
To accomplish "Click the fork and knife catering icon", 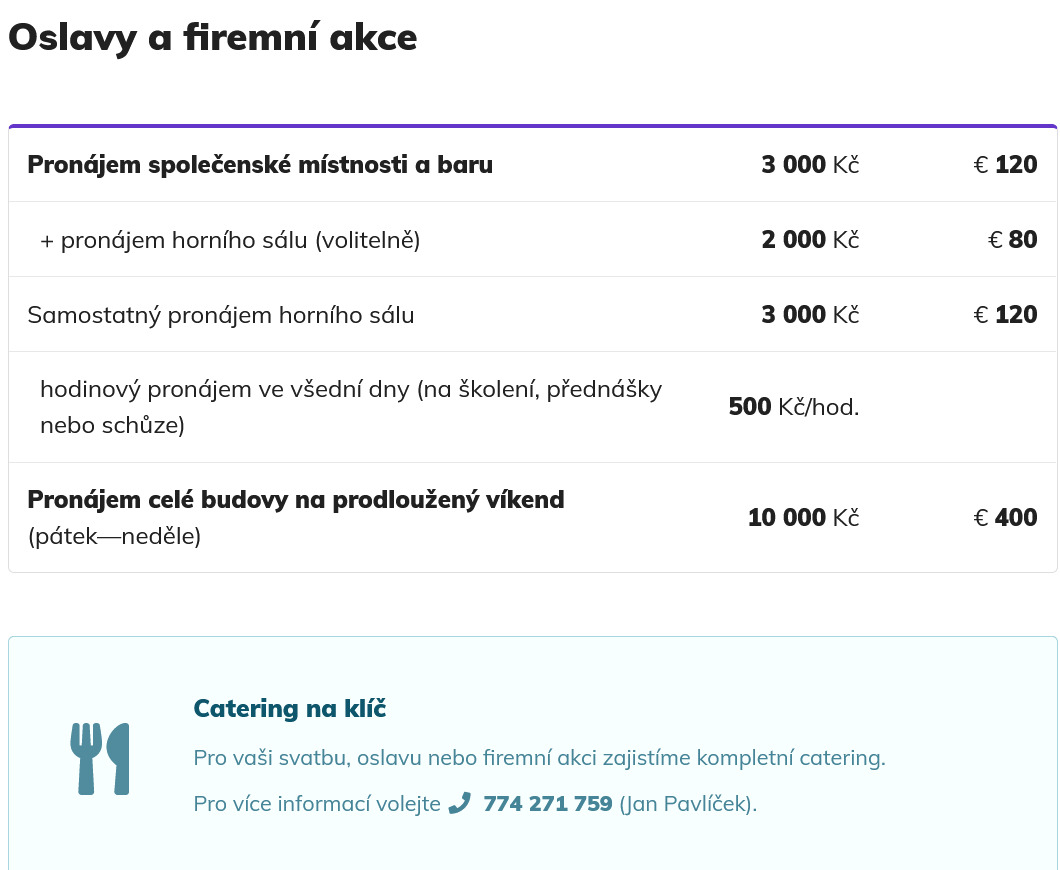I will click(100, 758).
